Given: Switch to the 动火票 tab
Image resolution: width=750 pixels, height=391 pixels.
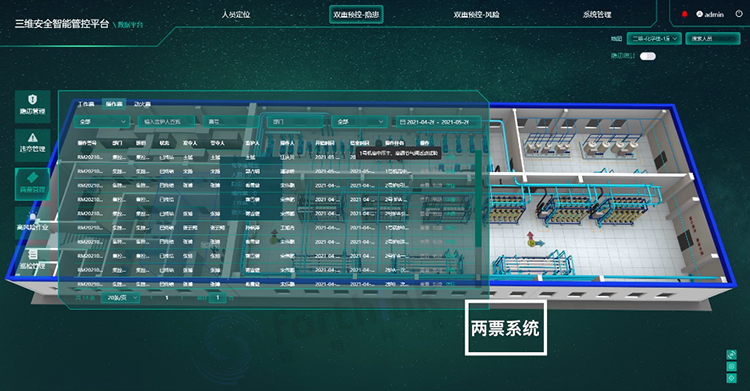Looking at the screenshot, I should pyautogui.click(x=142, y=104).
